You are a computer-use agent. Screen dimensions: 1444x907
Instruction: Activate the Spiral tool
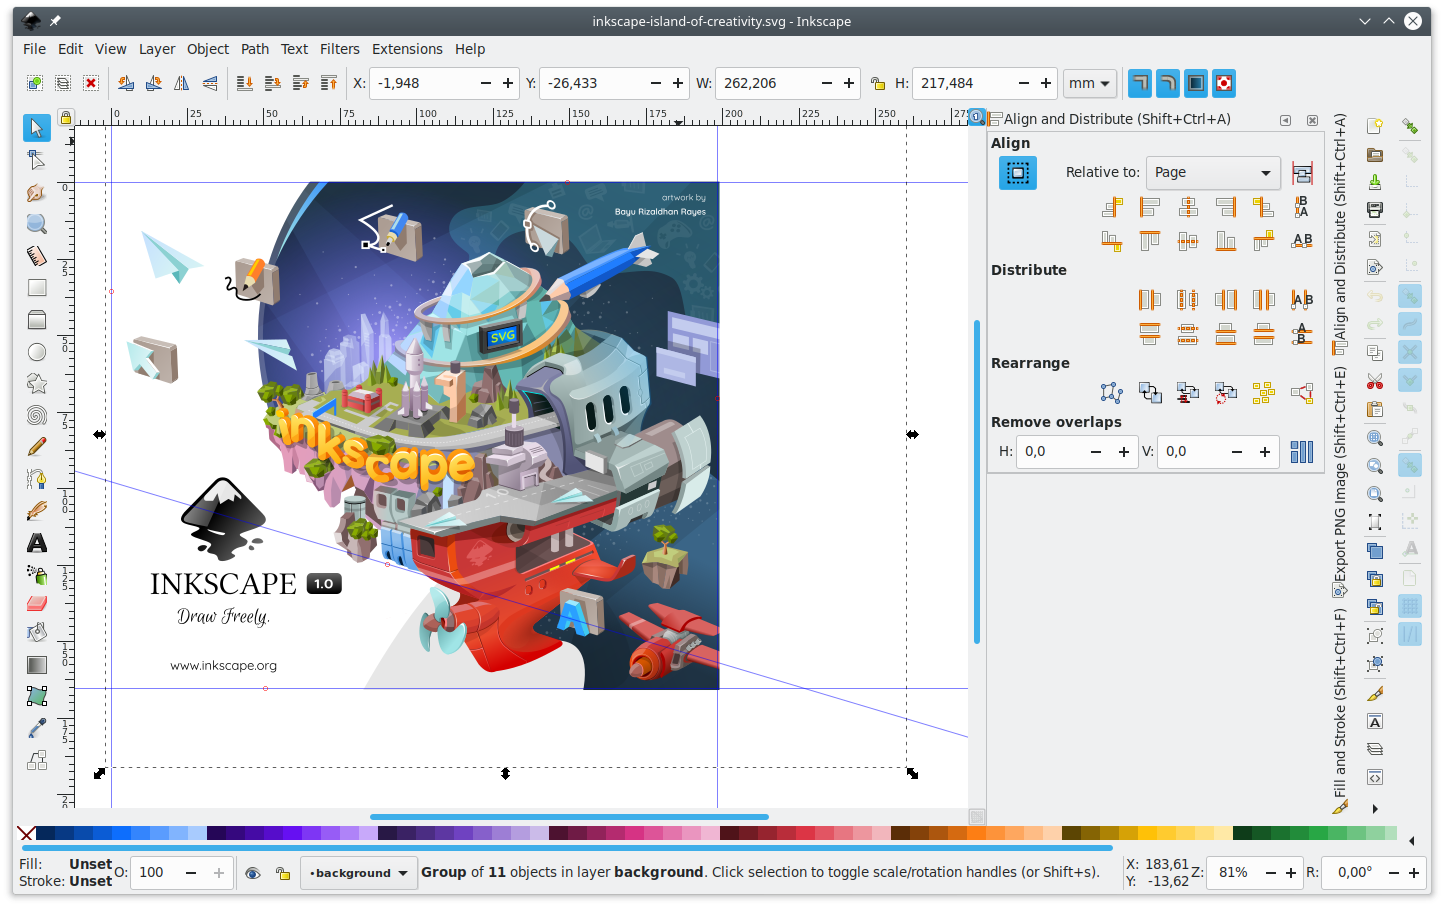[x=36, y=415]
